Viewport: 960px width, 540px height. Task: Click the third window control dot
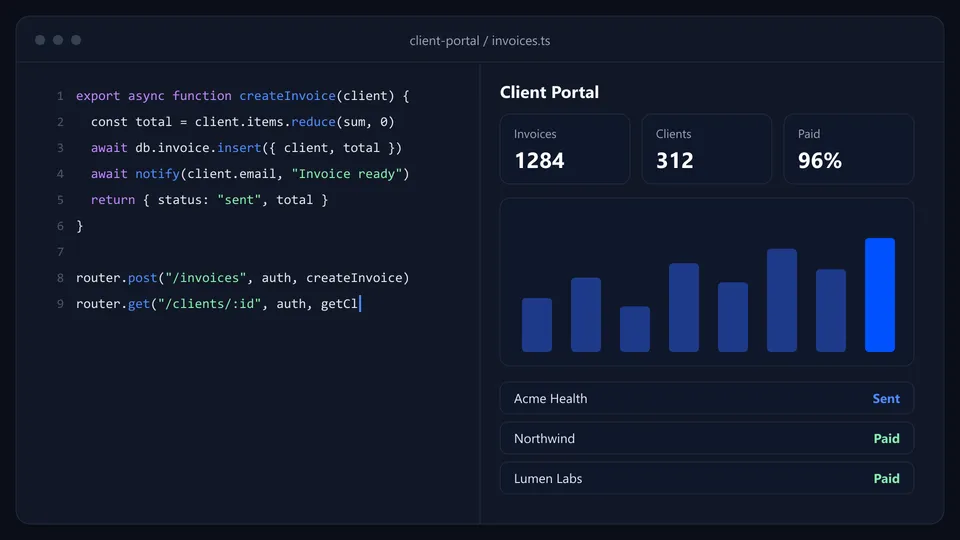(76, 40)
